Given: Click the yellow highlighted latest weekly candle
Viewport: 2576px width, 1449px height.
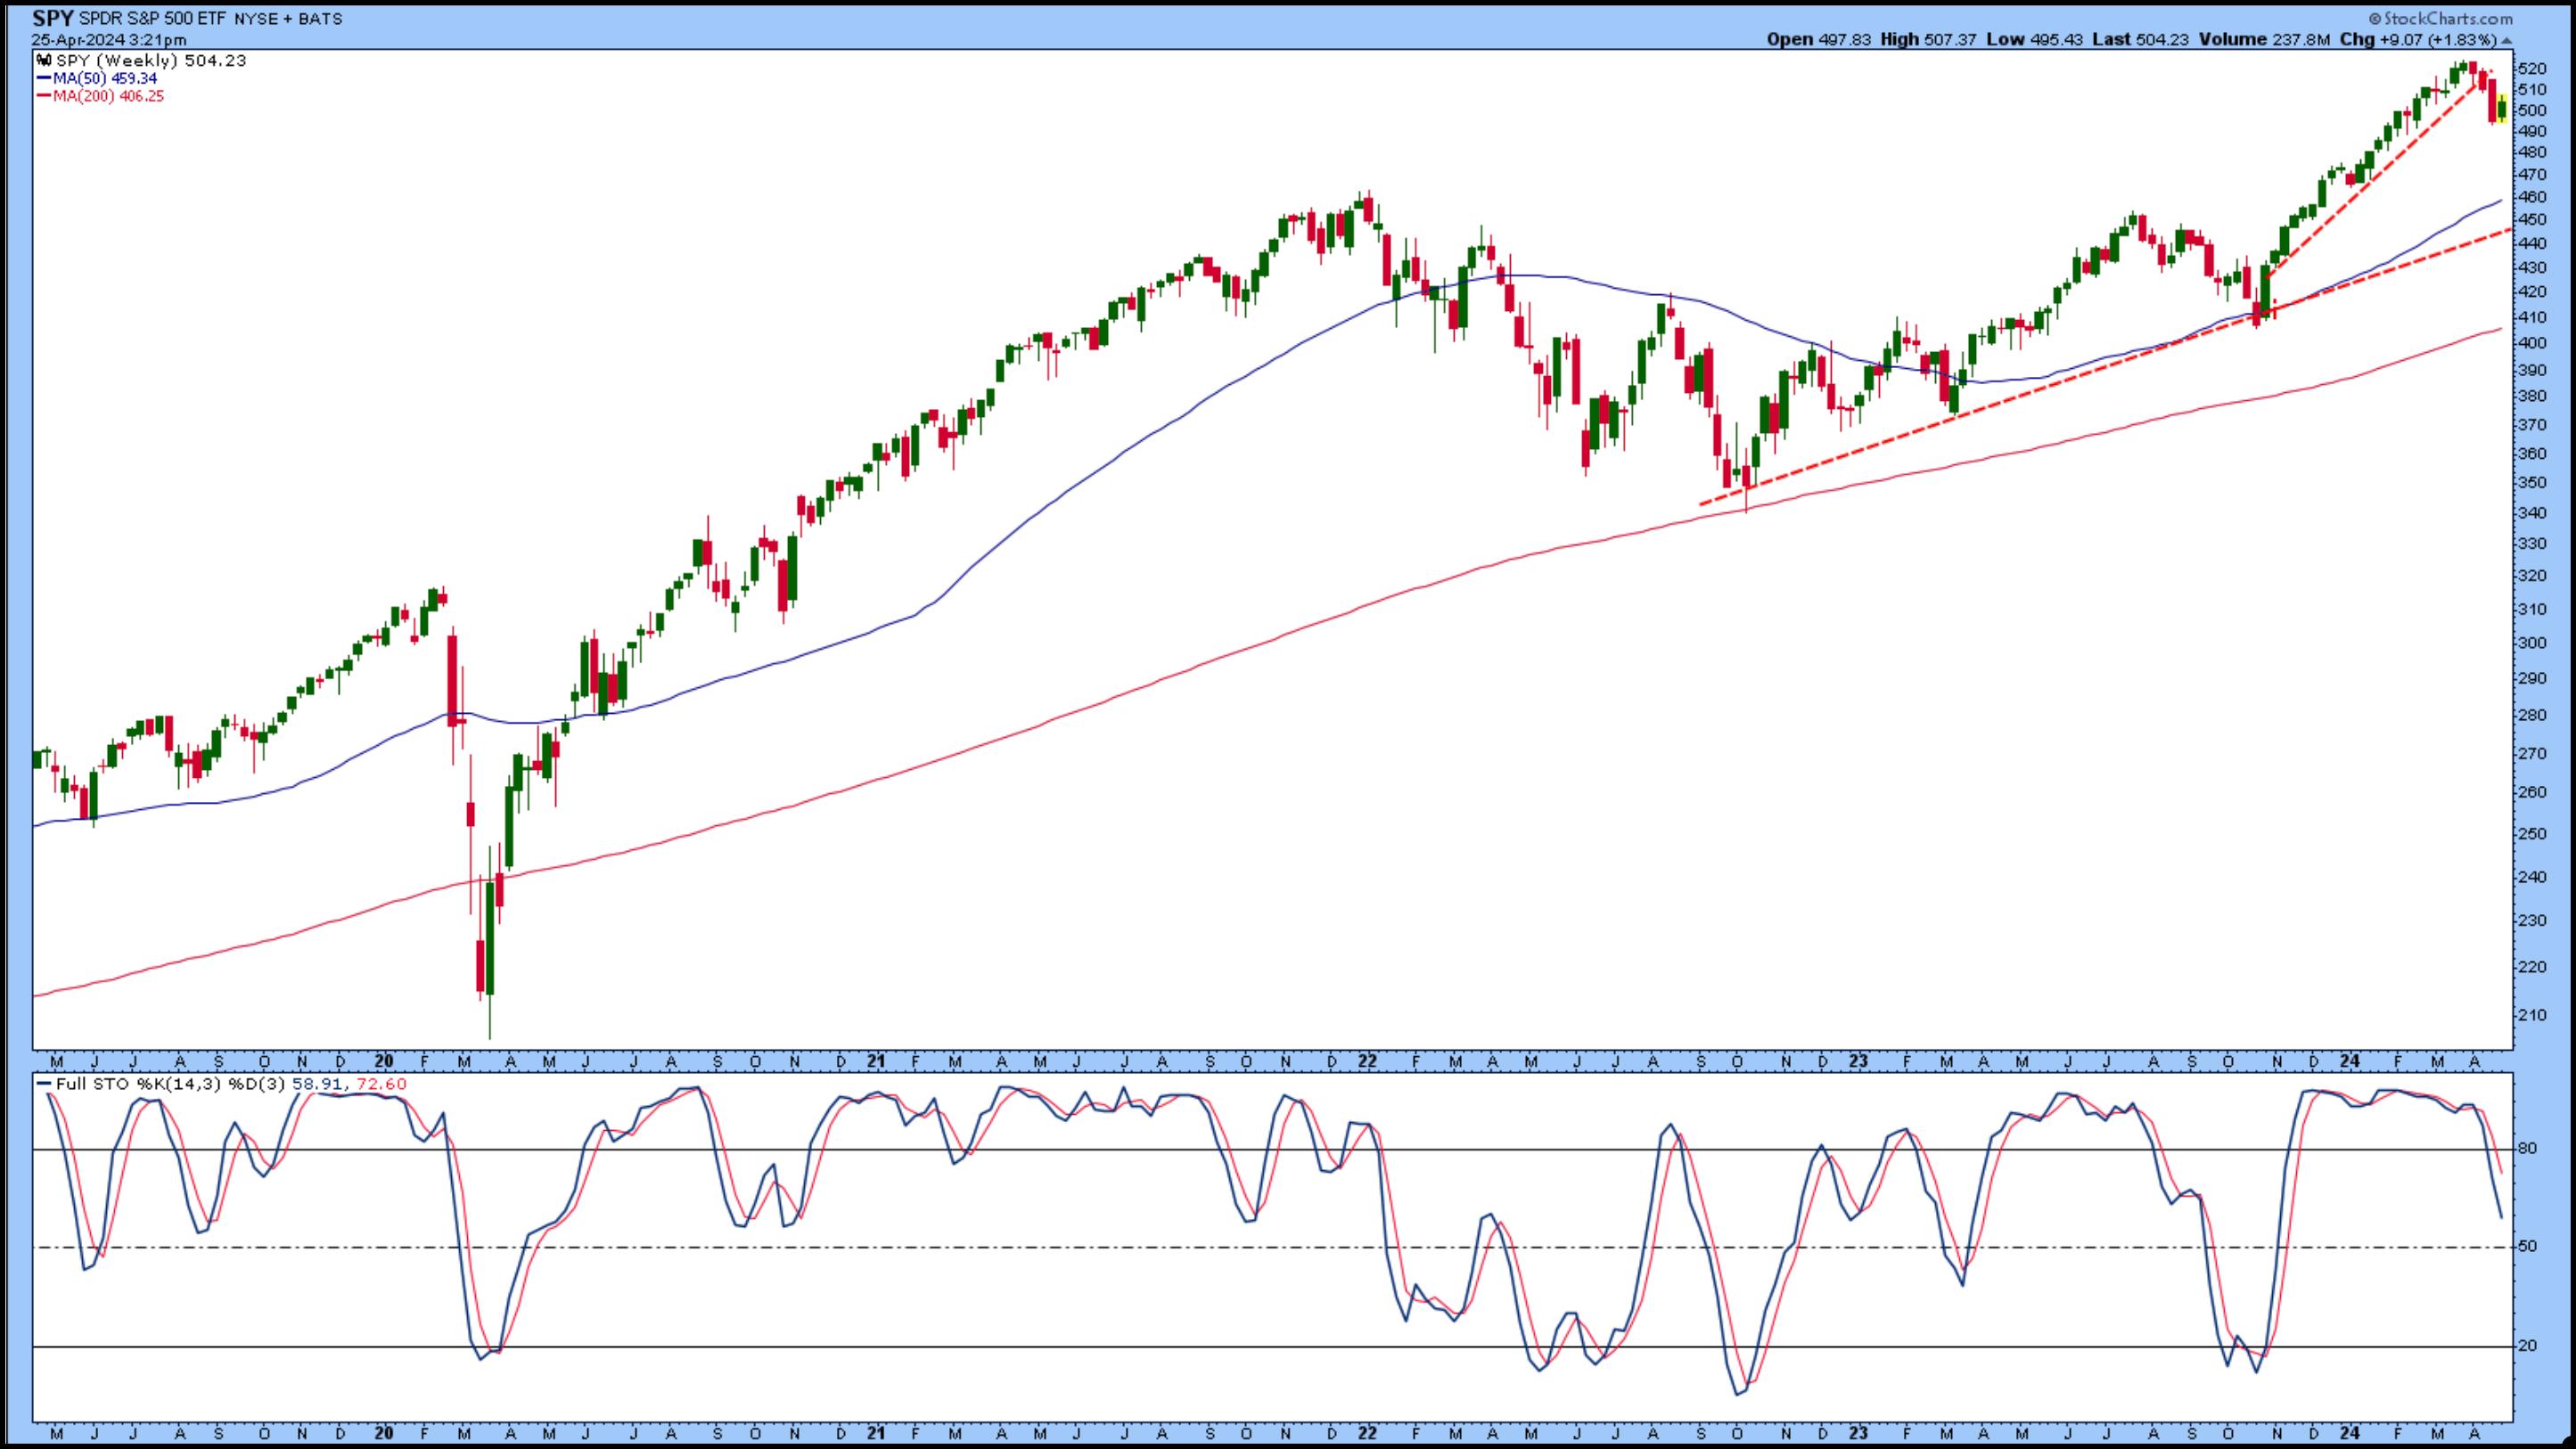Looking at the screenshot, I should [2502, 109].
